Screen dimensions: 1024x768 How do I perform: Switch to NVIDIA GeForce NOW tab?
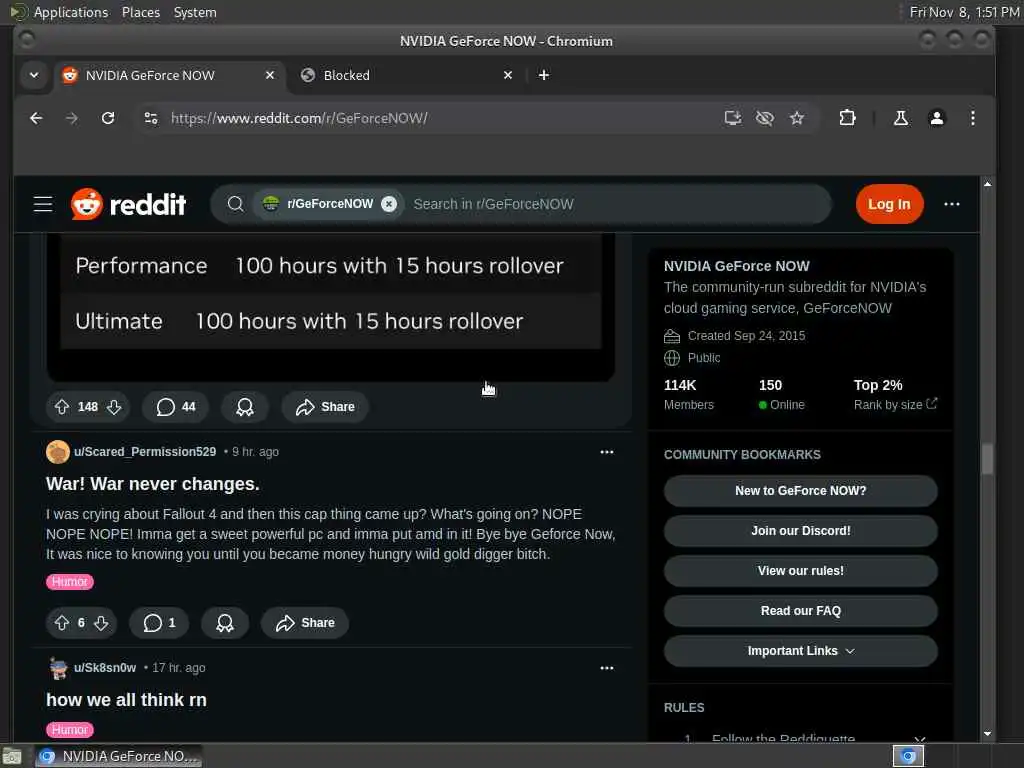[x=170, y=75]
